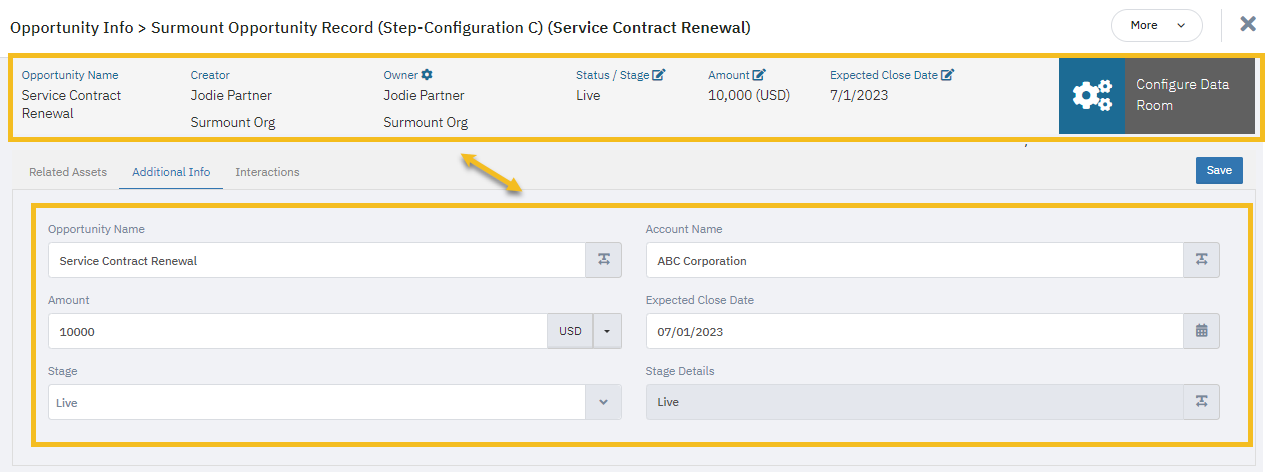Click icon button beside Account Name field

(x=1201, y=260)
